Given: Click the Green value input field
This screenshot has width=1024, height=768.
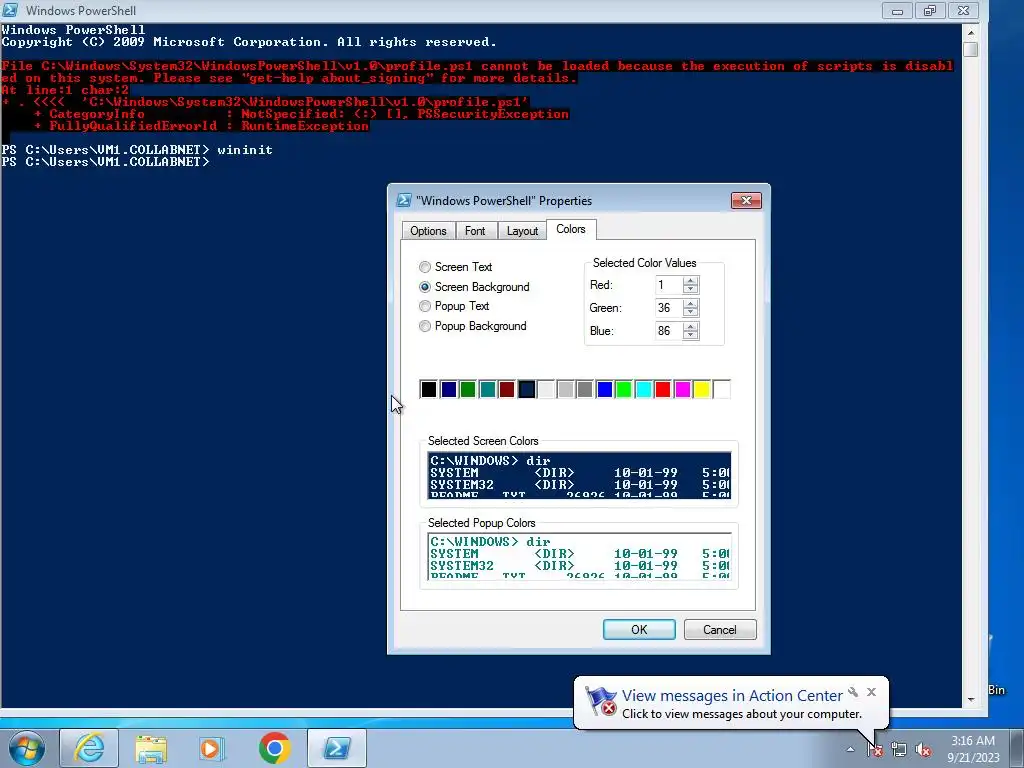Looking at the screenshot, I should [669, 308].
